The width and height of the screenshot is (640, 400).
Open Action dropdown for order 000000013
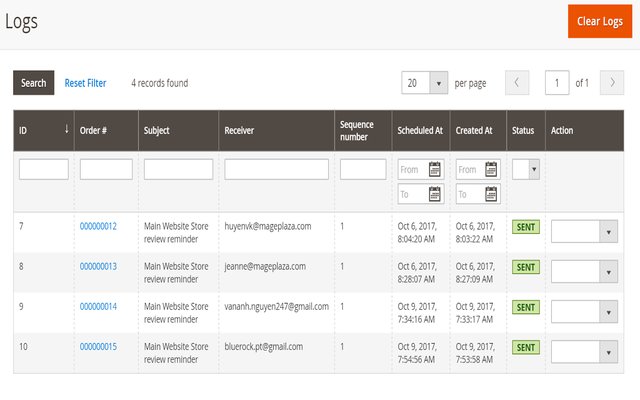pos(584,272)
